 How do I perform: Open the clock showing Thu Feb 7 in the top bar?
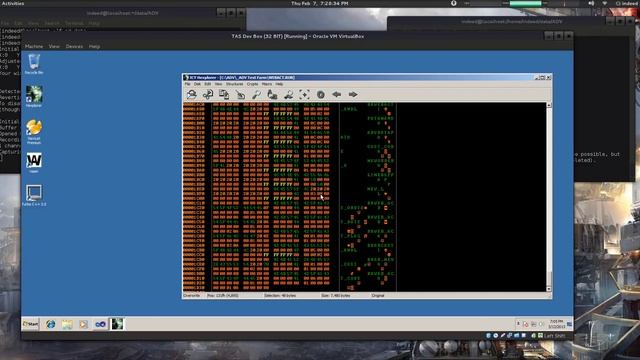pyautogui.click(x=320, y=3)
